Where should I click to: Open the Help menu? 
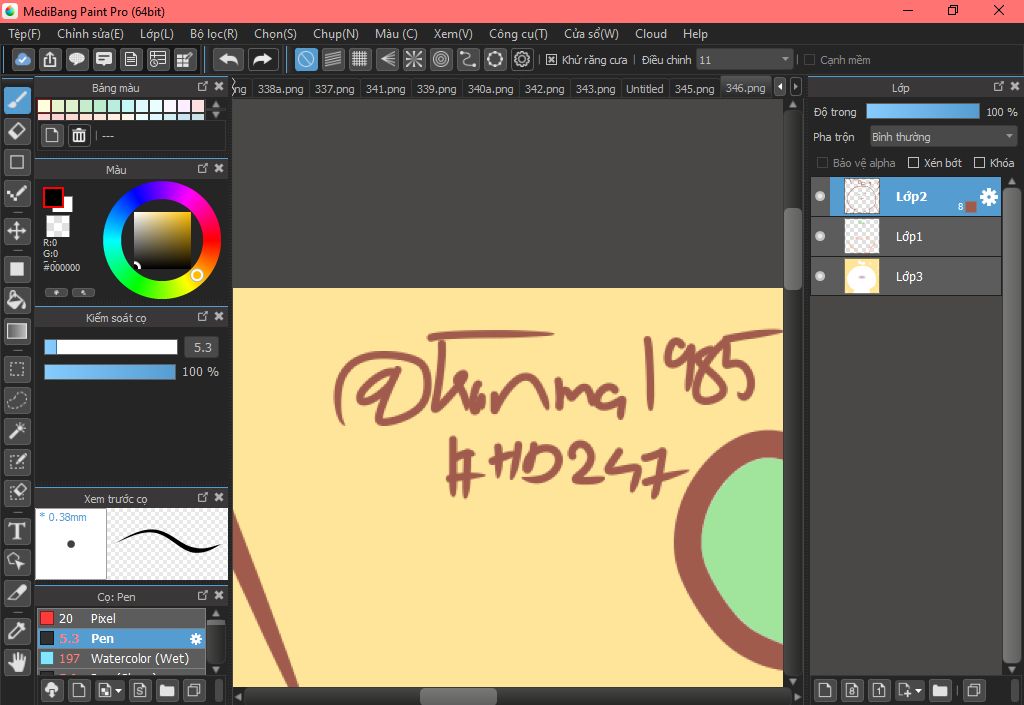click(x=695, y=33)
